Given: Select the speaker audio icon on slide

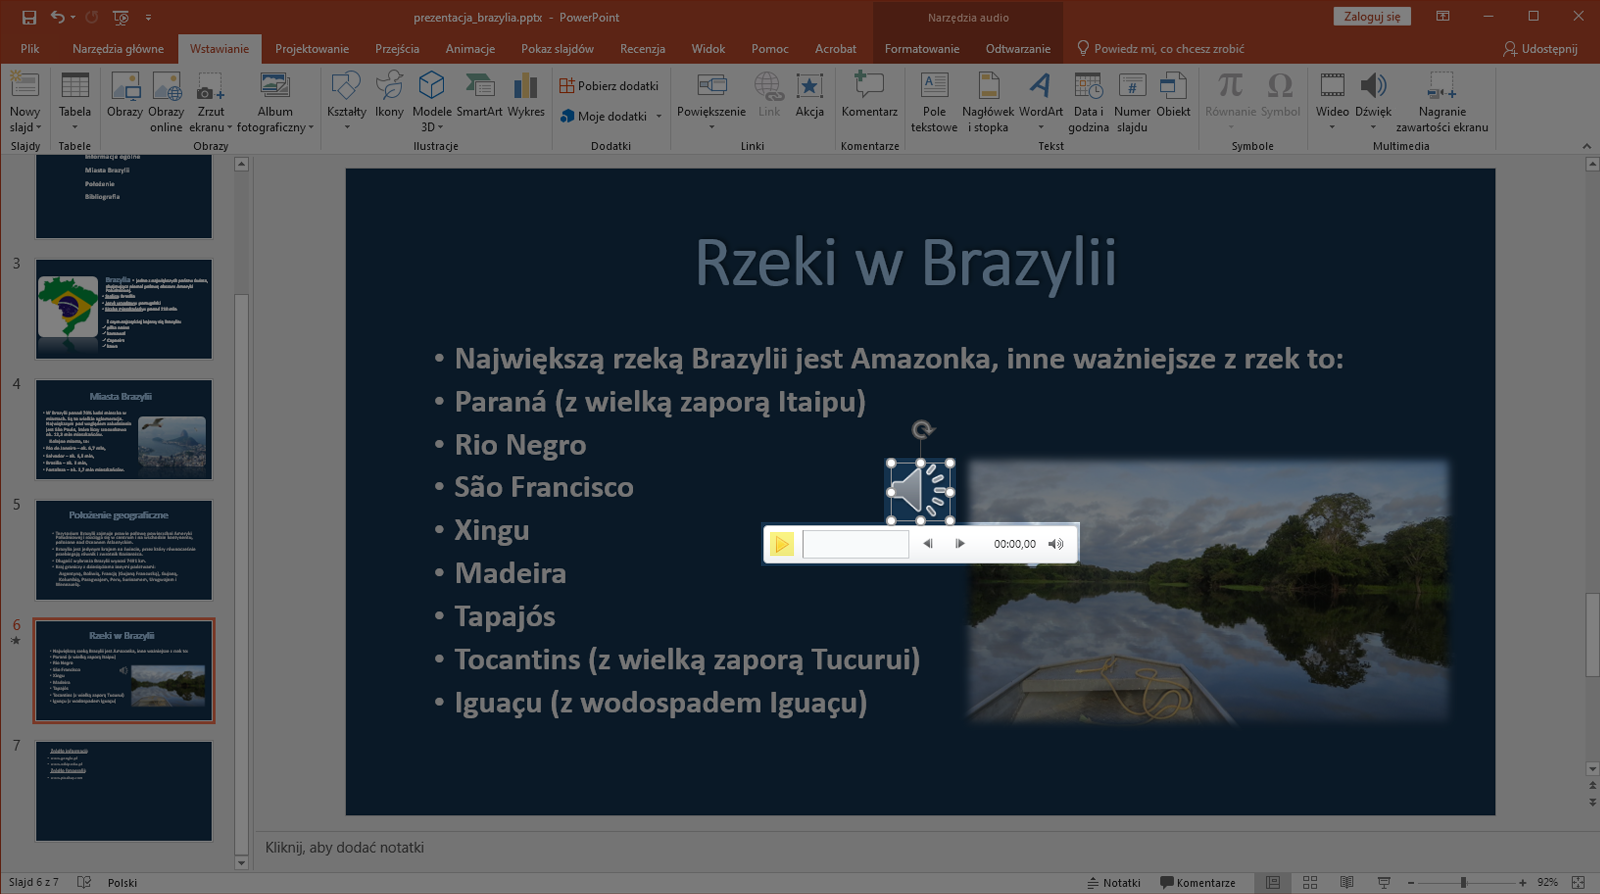Looking at the screenshot, I should point(920,491).
